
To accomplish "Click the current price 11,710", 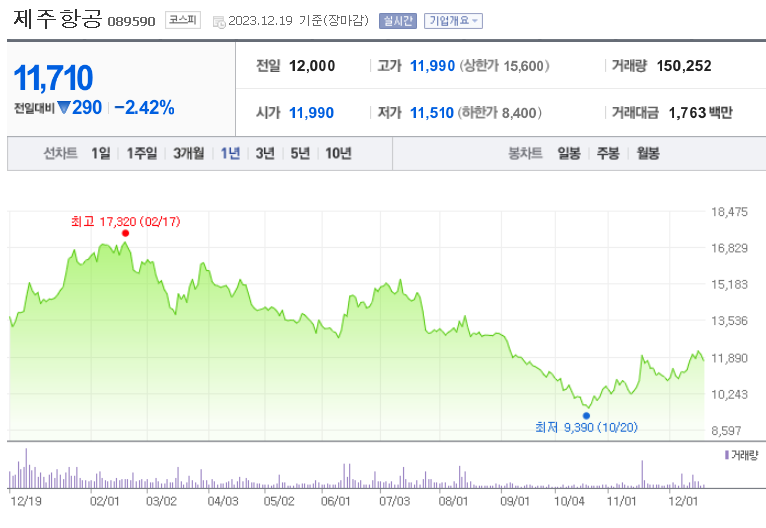I will pyautogui.click(x=53, y=78).
